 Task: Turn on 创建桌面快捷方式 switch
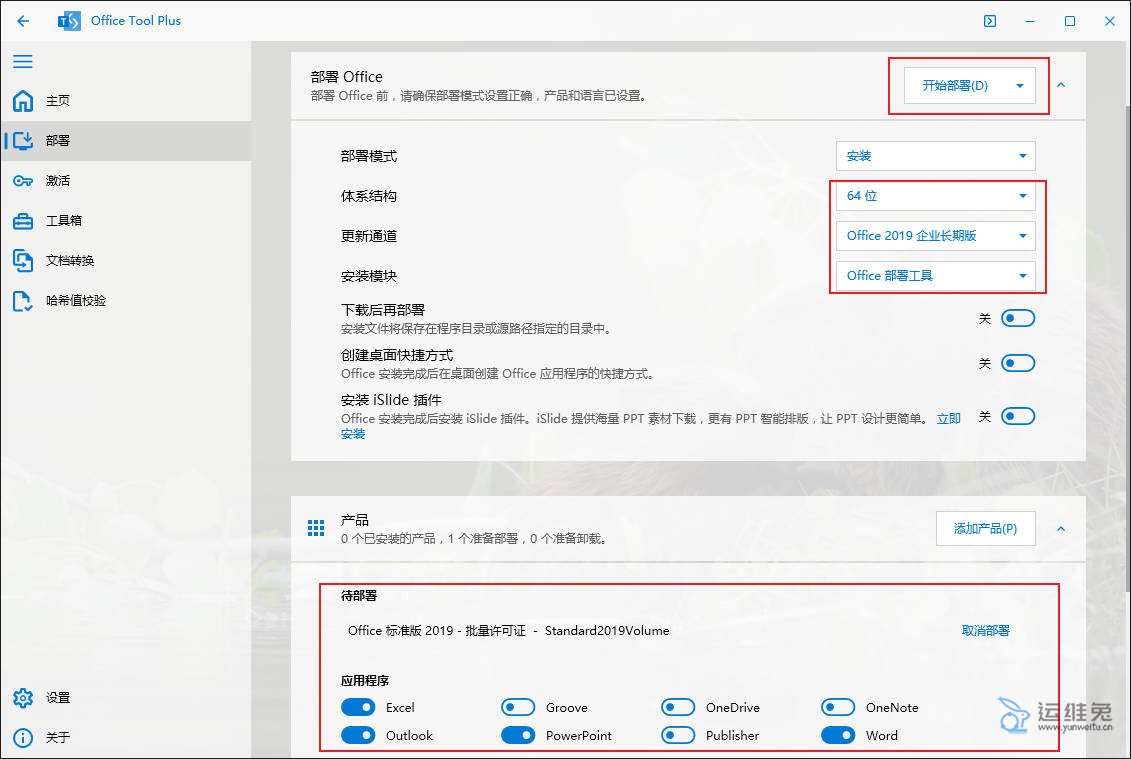click(1018, 364)
